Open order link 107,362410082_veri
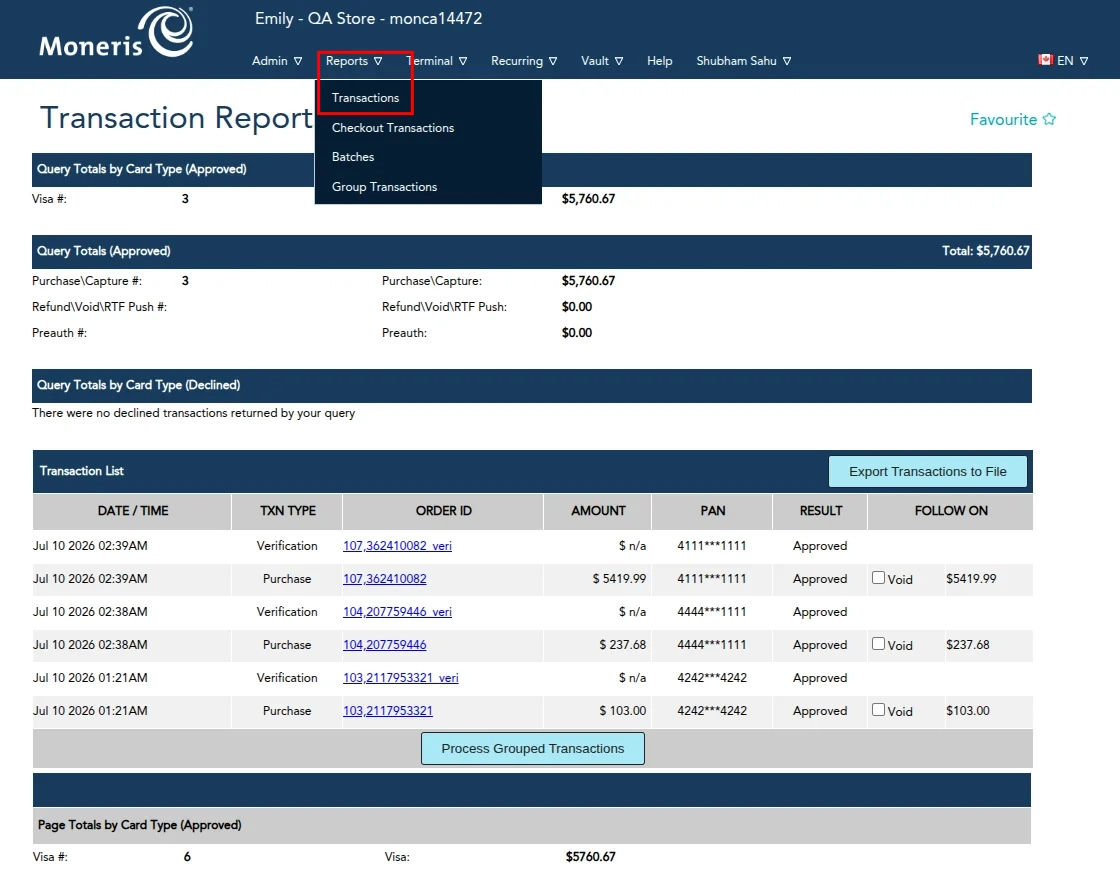Viewport: 1120px width, 880px height. [397, 546]
